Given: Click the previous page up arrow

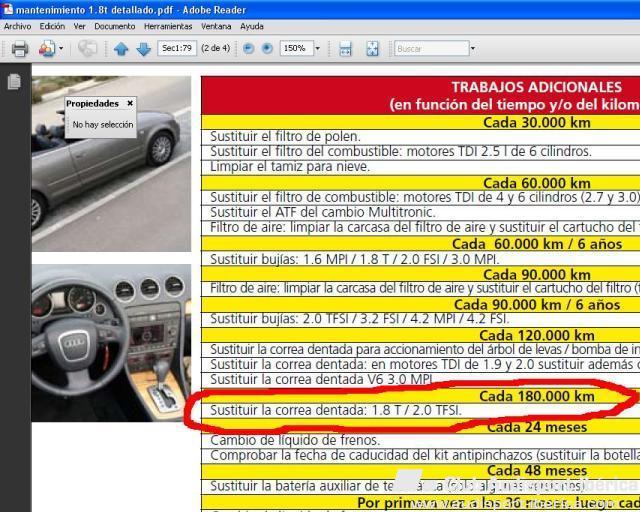Looking at the screenshot, I should coord(121,48).
